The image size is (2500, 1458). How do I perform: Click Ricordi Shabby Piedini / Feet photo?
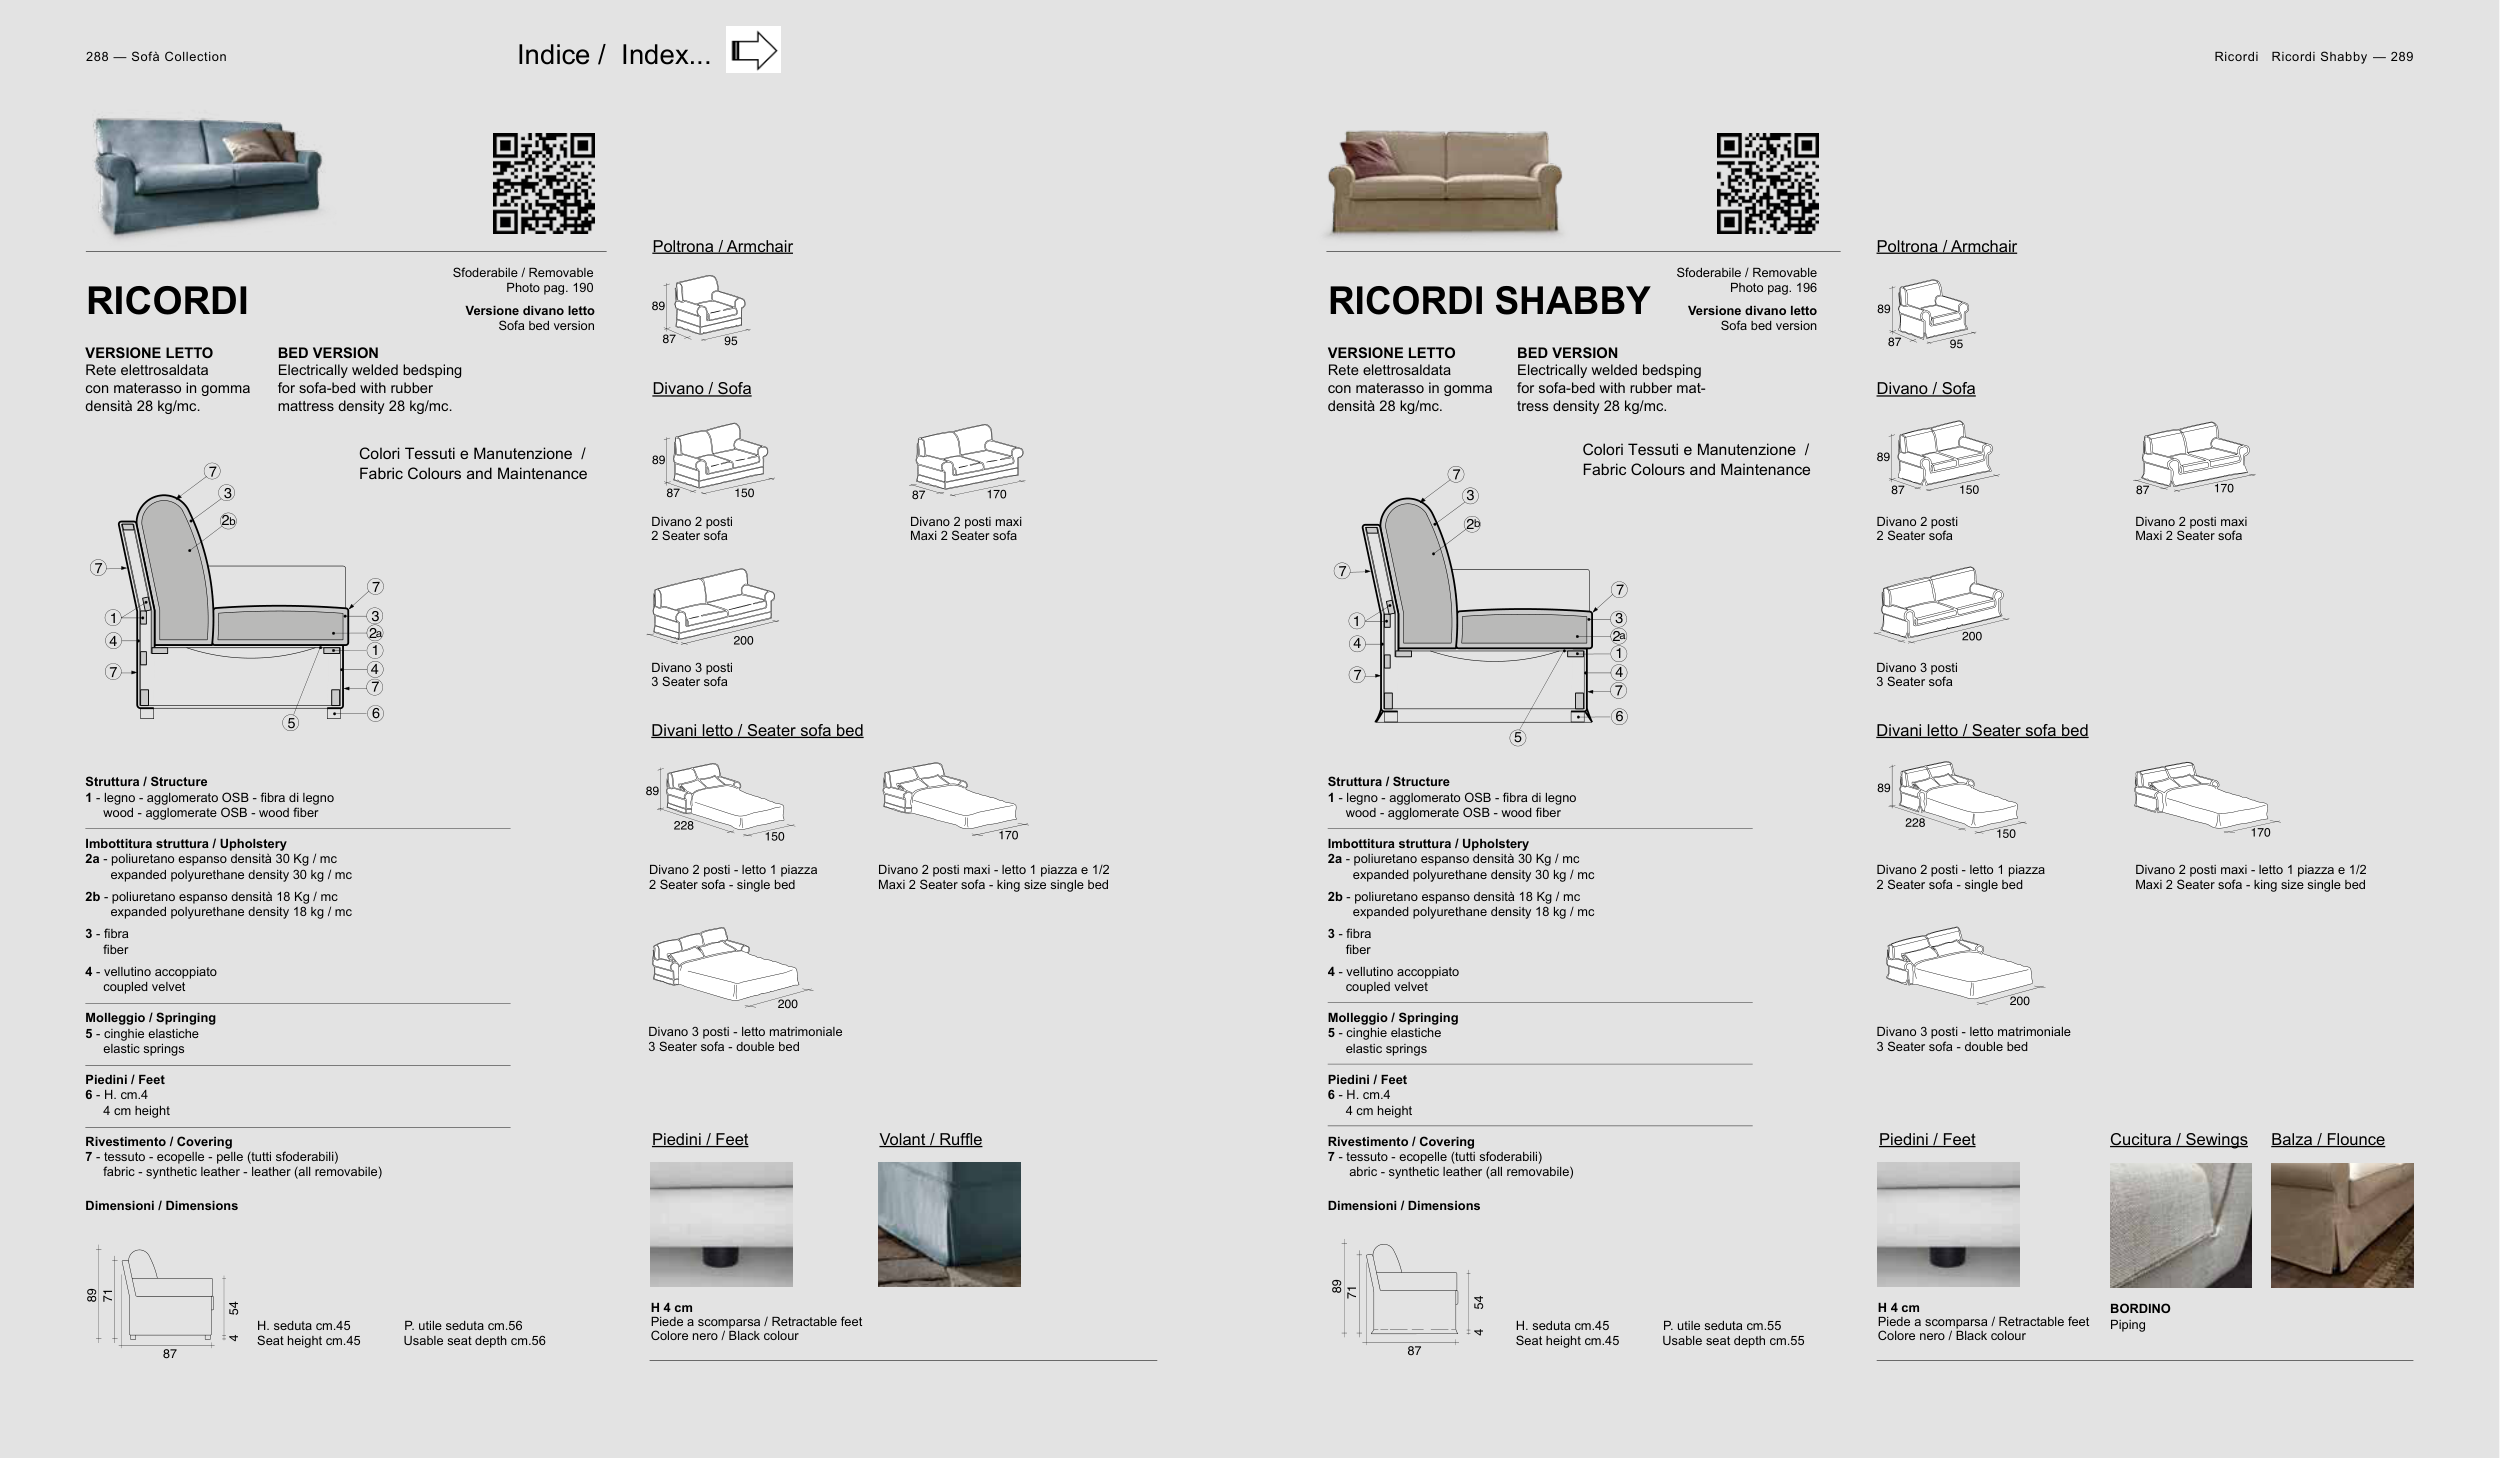1947,1224
